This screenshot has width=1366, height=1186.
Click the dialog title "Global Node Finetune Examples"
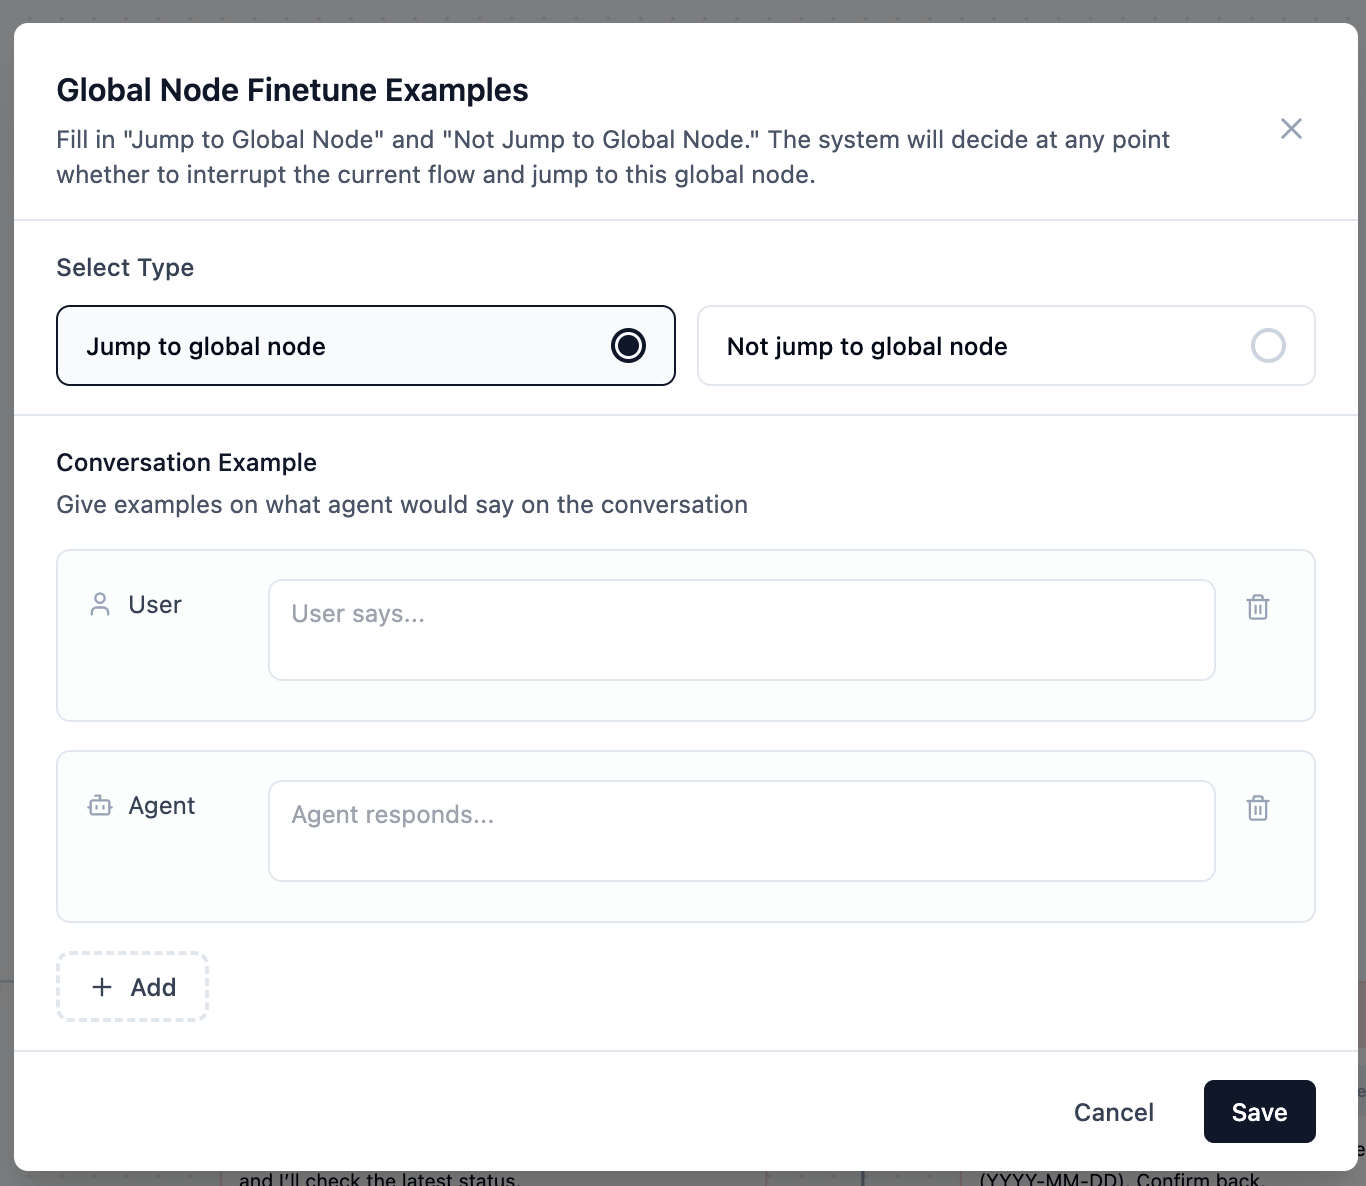292,90
